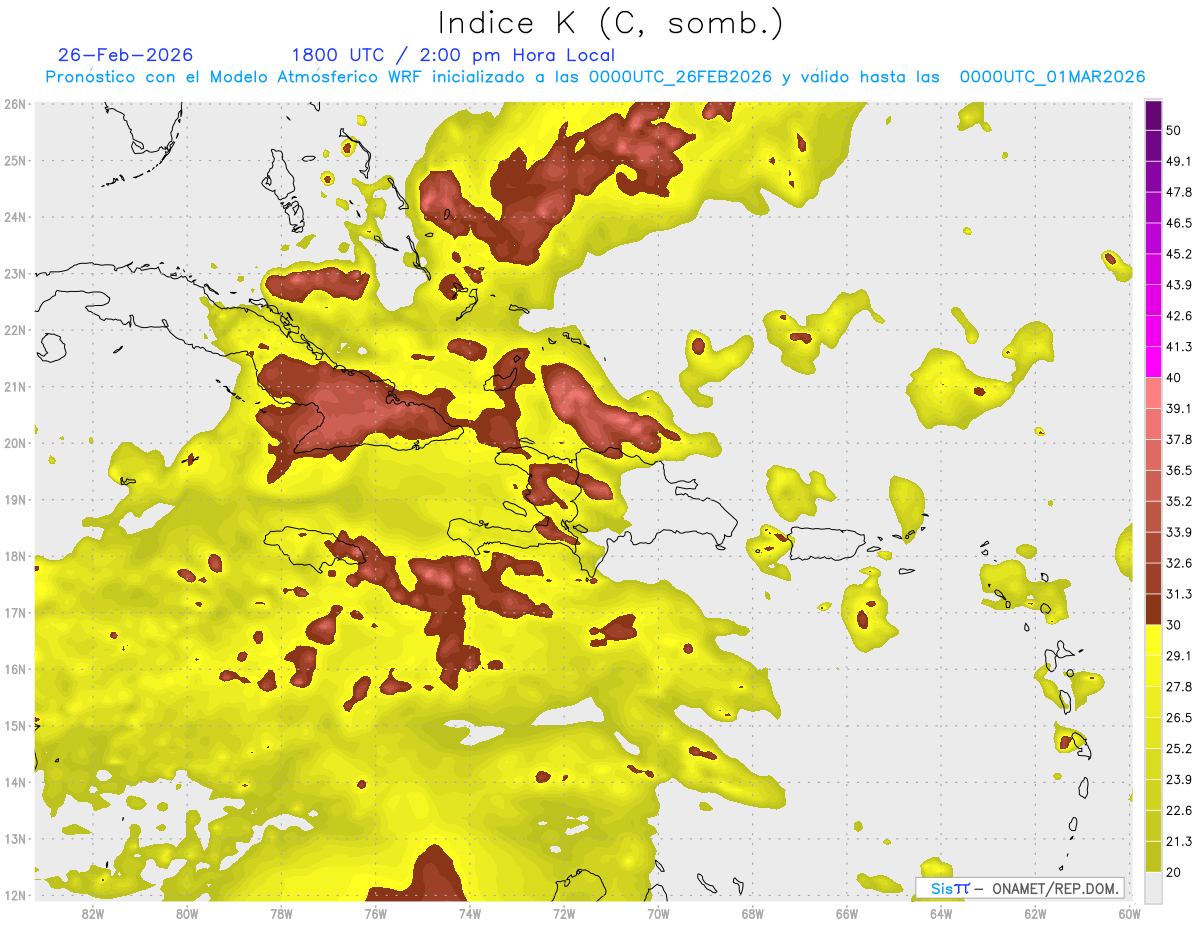This screenshot has width=1200, height=927.
Task: Click the color bar value '43.9'
Action: 1179,284
